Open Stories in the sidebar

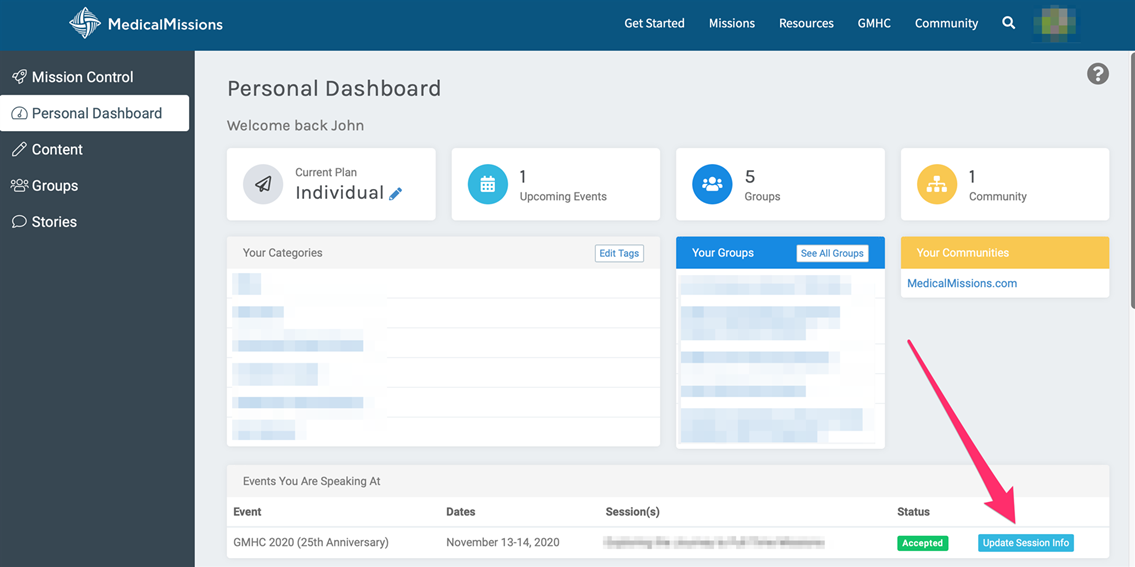pyautogui.click(x=54, y=222)
